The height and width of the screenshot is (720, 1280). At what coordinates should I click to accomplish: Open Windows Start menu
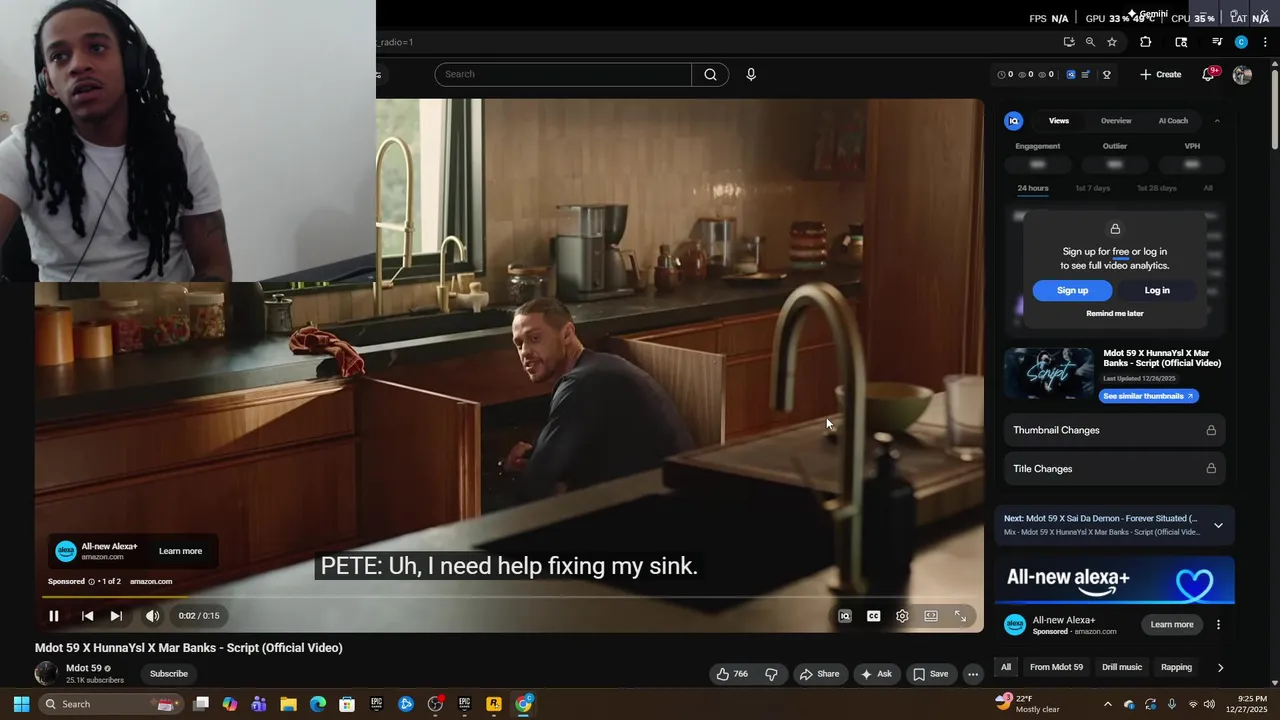click(21, 704)
